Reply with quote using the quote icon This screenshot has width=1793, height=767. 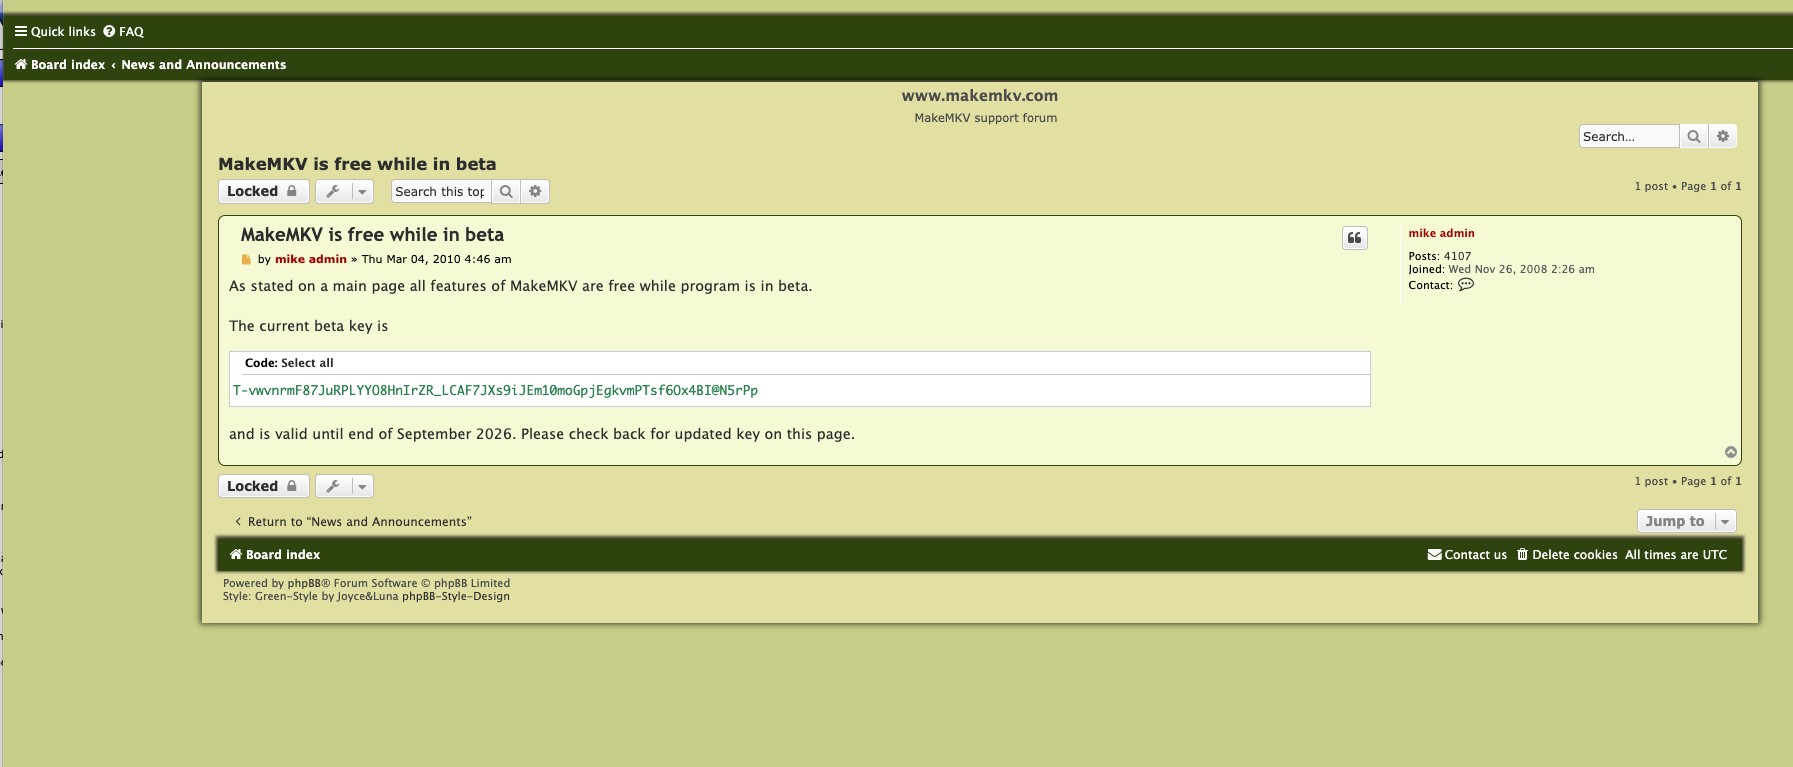1354,238
